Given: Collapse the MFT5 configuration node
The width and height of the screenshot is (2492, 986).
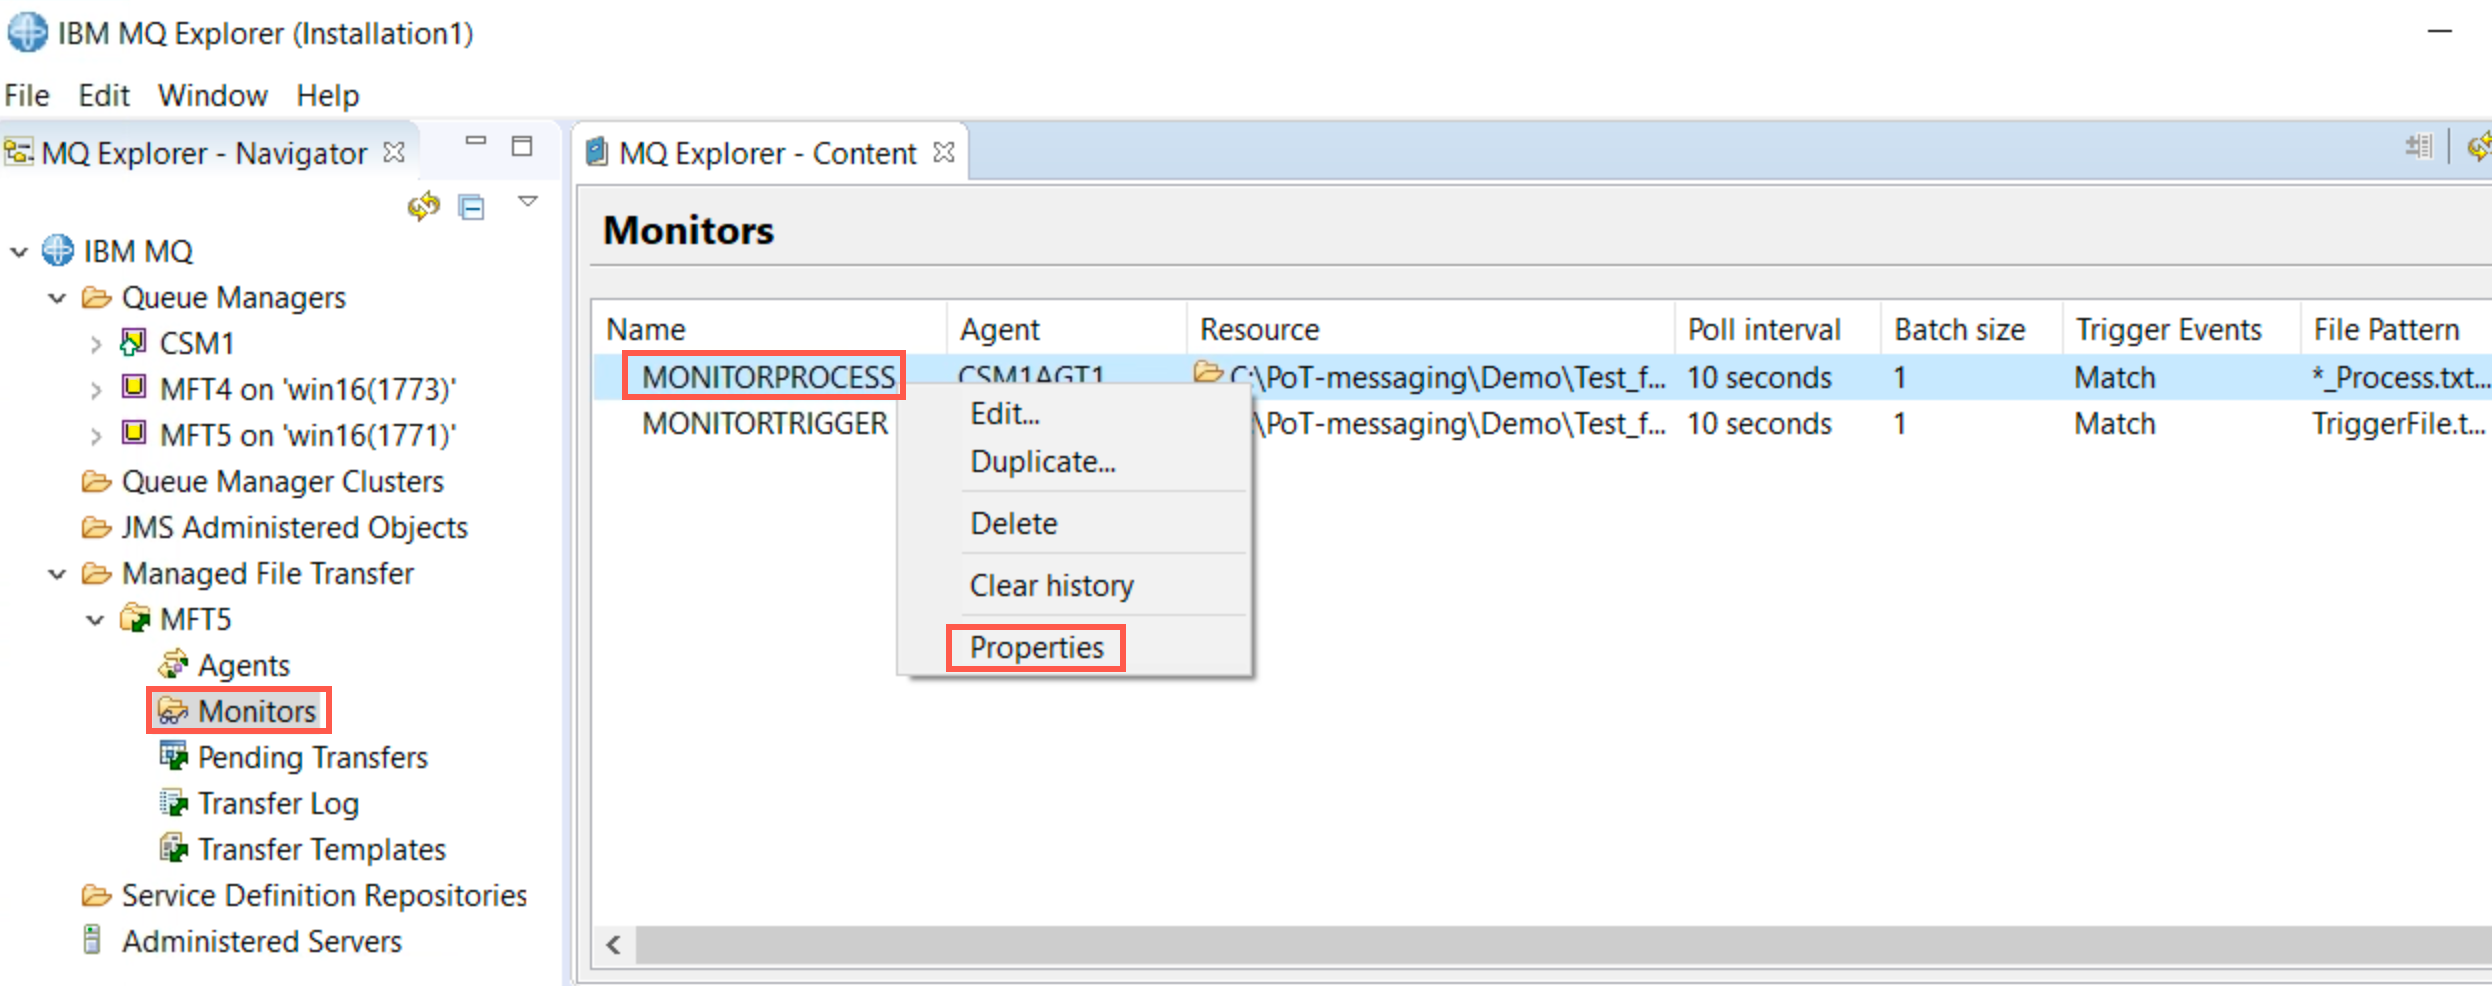Looking at the screenshot, I should click(x=95, y=620).
